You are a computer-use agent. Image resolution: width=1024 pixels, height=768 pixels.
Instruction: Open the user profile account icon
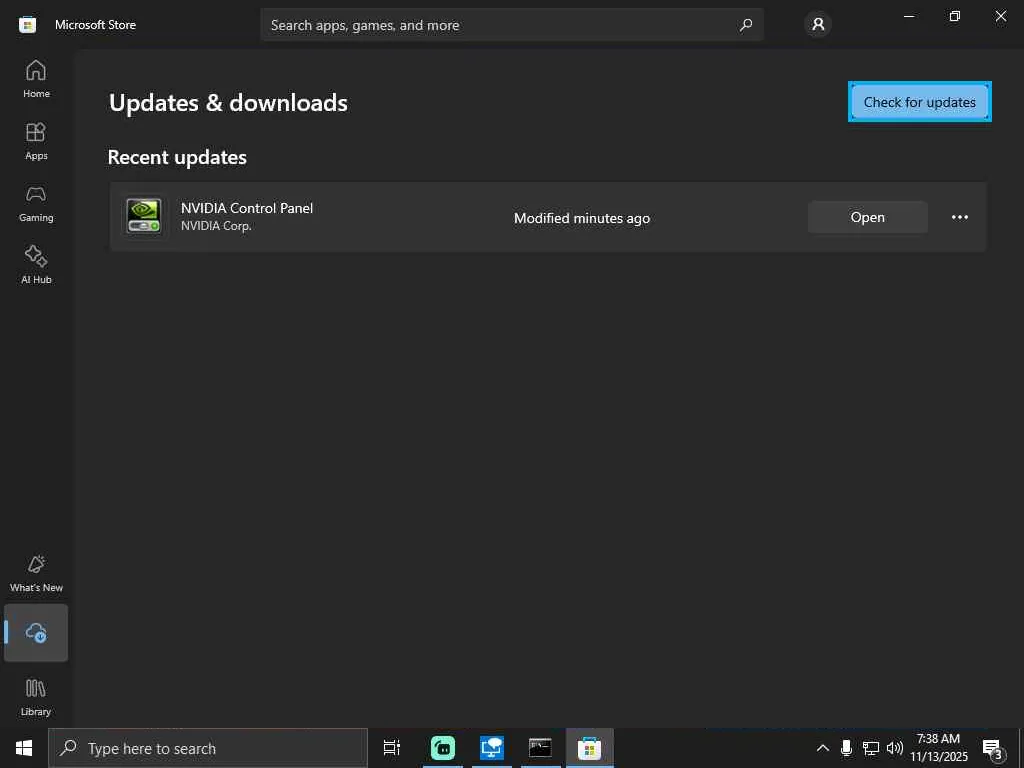tap(818, 25)
